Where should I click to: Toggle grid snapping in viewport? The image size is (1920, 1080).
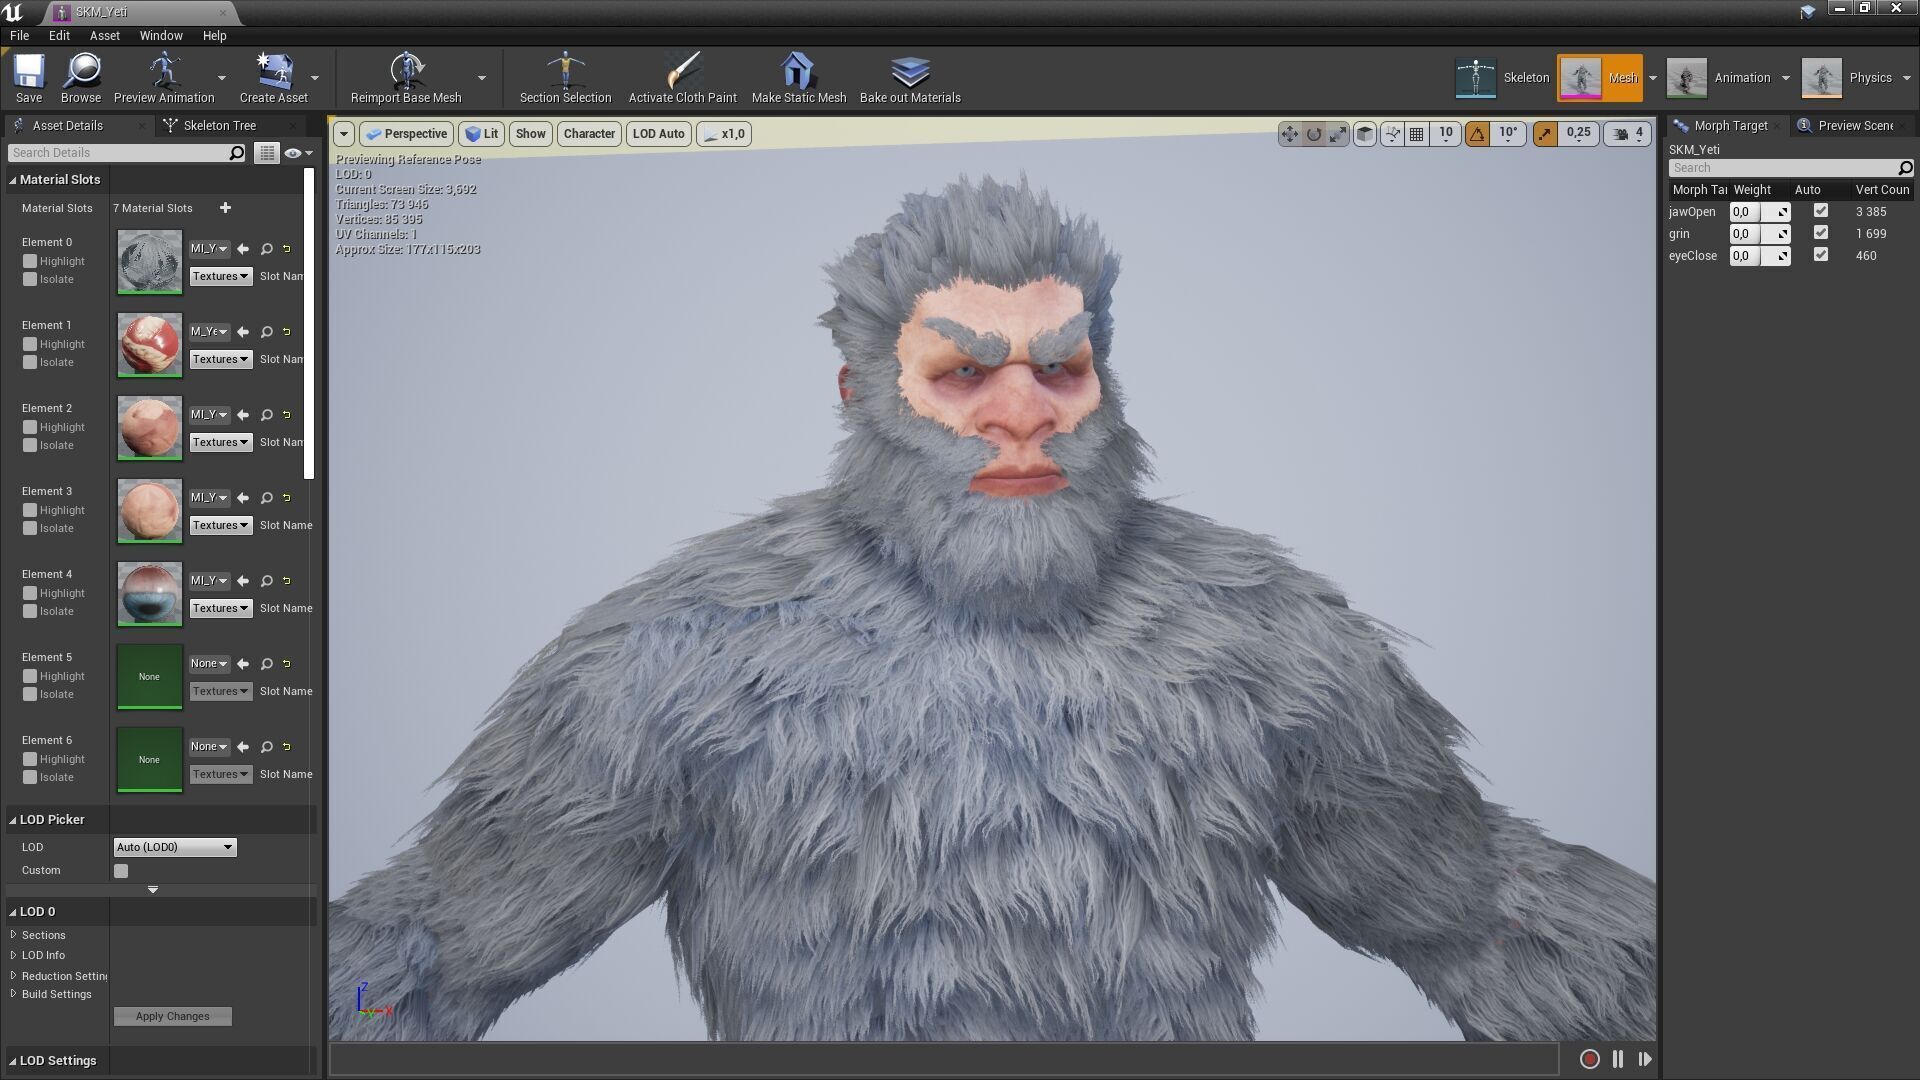coord(1416,134)
